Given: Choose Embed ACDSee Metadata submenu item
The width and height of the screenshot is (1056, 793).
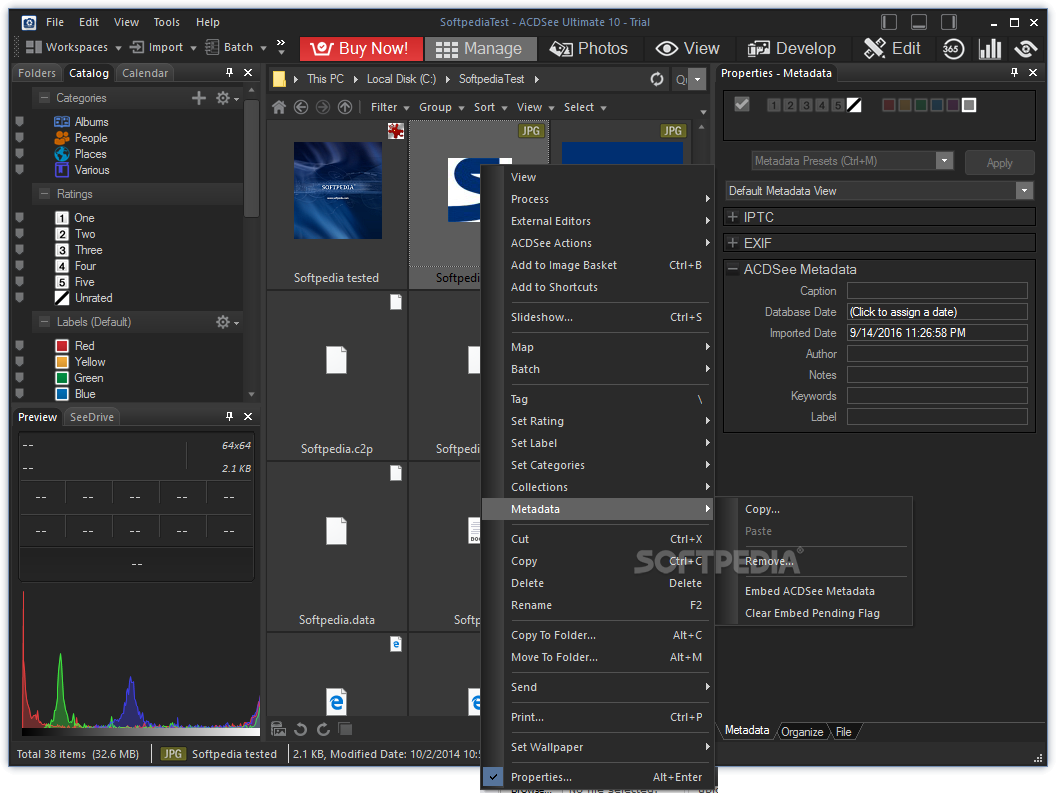Looking at the screenshot, I should 810,591.
